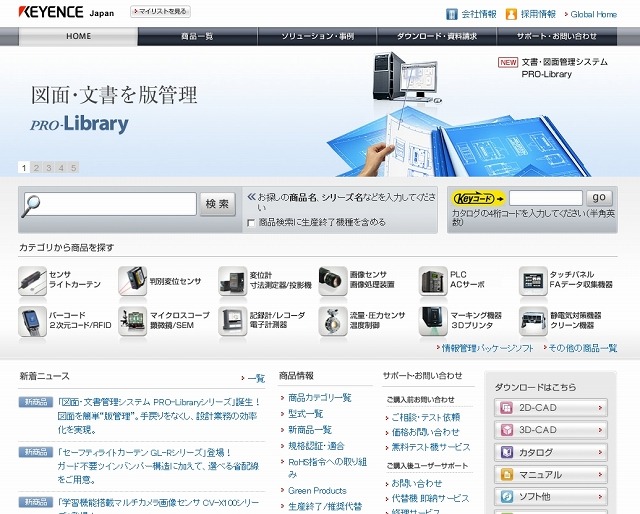The image size is (640, 514).
Task: Click the magnifying glass search icon
Action: [32, 205]
